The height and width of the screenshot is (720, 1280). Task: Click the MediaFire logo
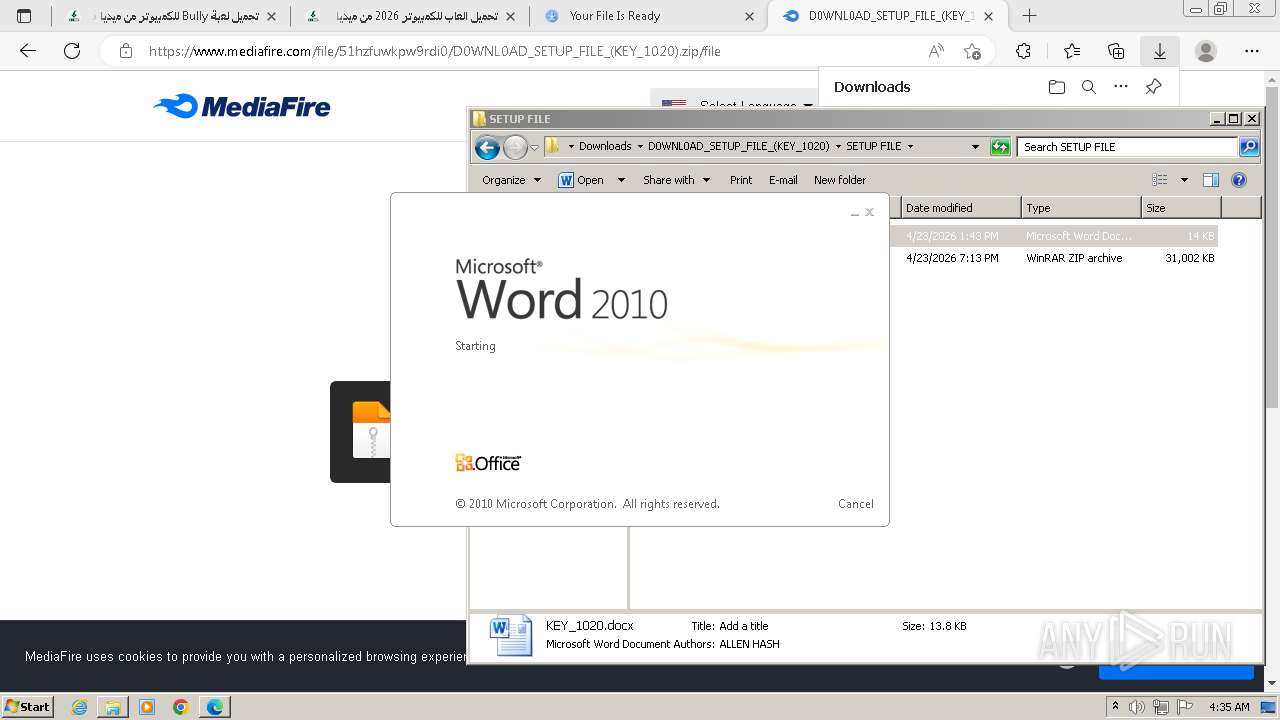tap(242, 106)
